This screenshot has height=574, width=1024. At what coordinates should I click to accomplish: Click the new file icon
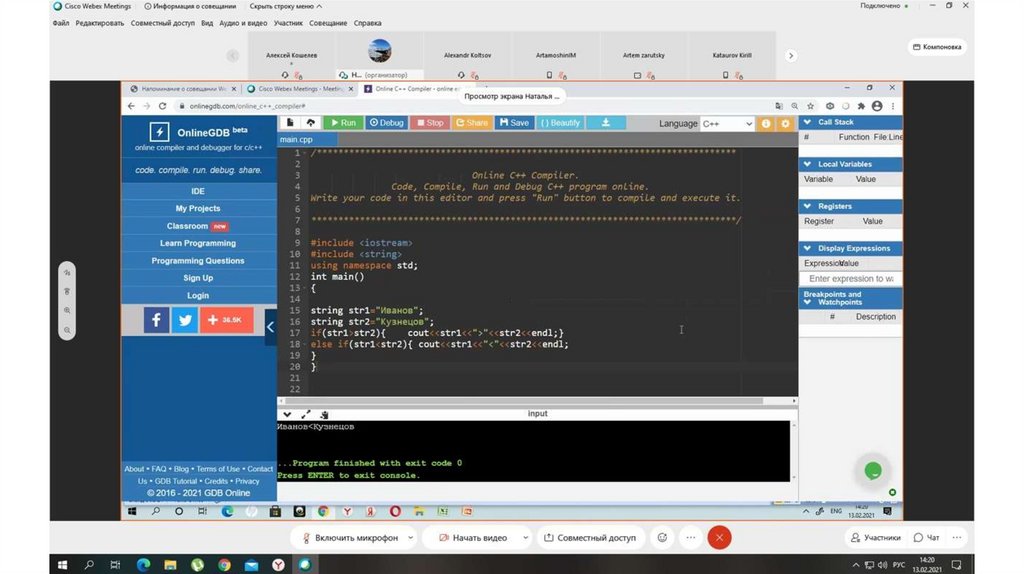290,123
